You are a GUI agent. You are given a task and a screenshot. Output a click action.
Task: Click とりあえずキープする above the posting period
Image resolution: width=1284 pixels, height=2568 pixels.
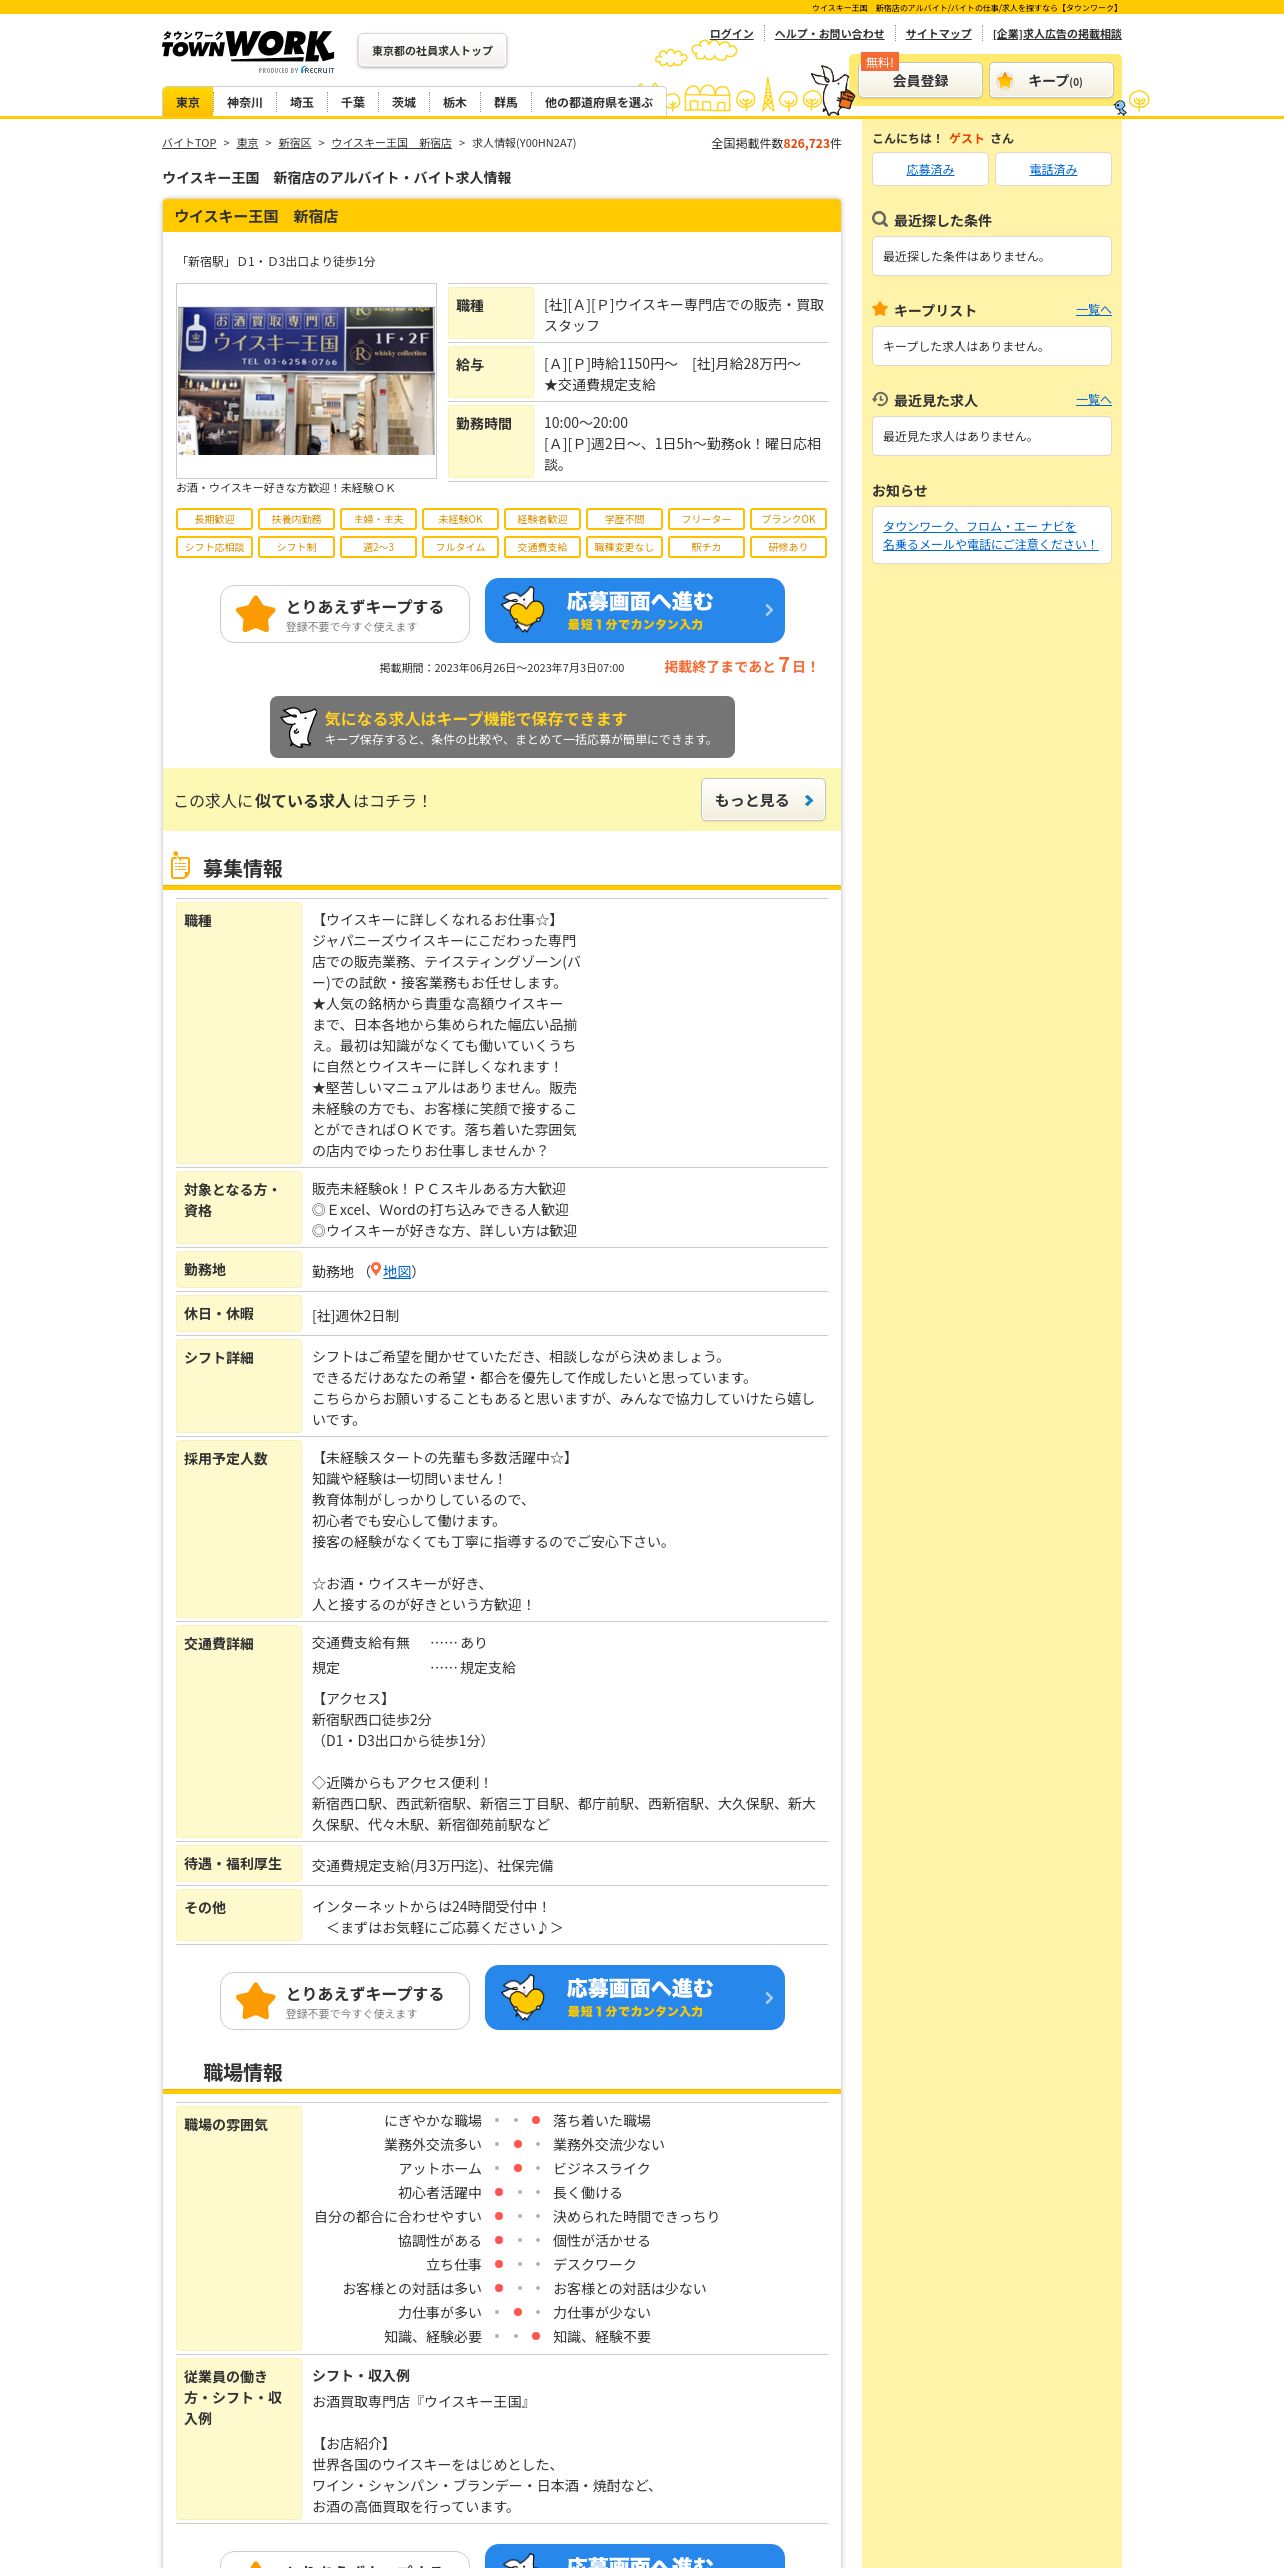345,614
